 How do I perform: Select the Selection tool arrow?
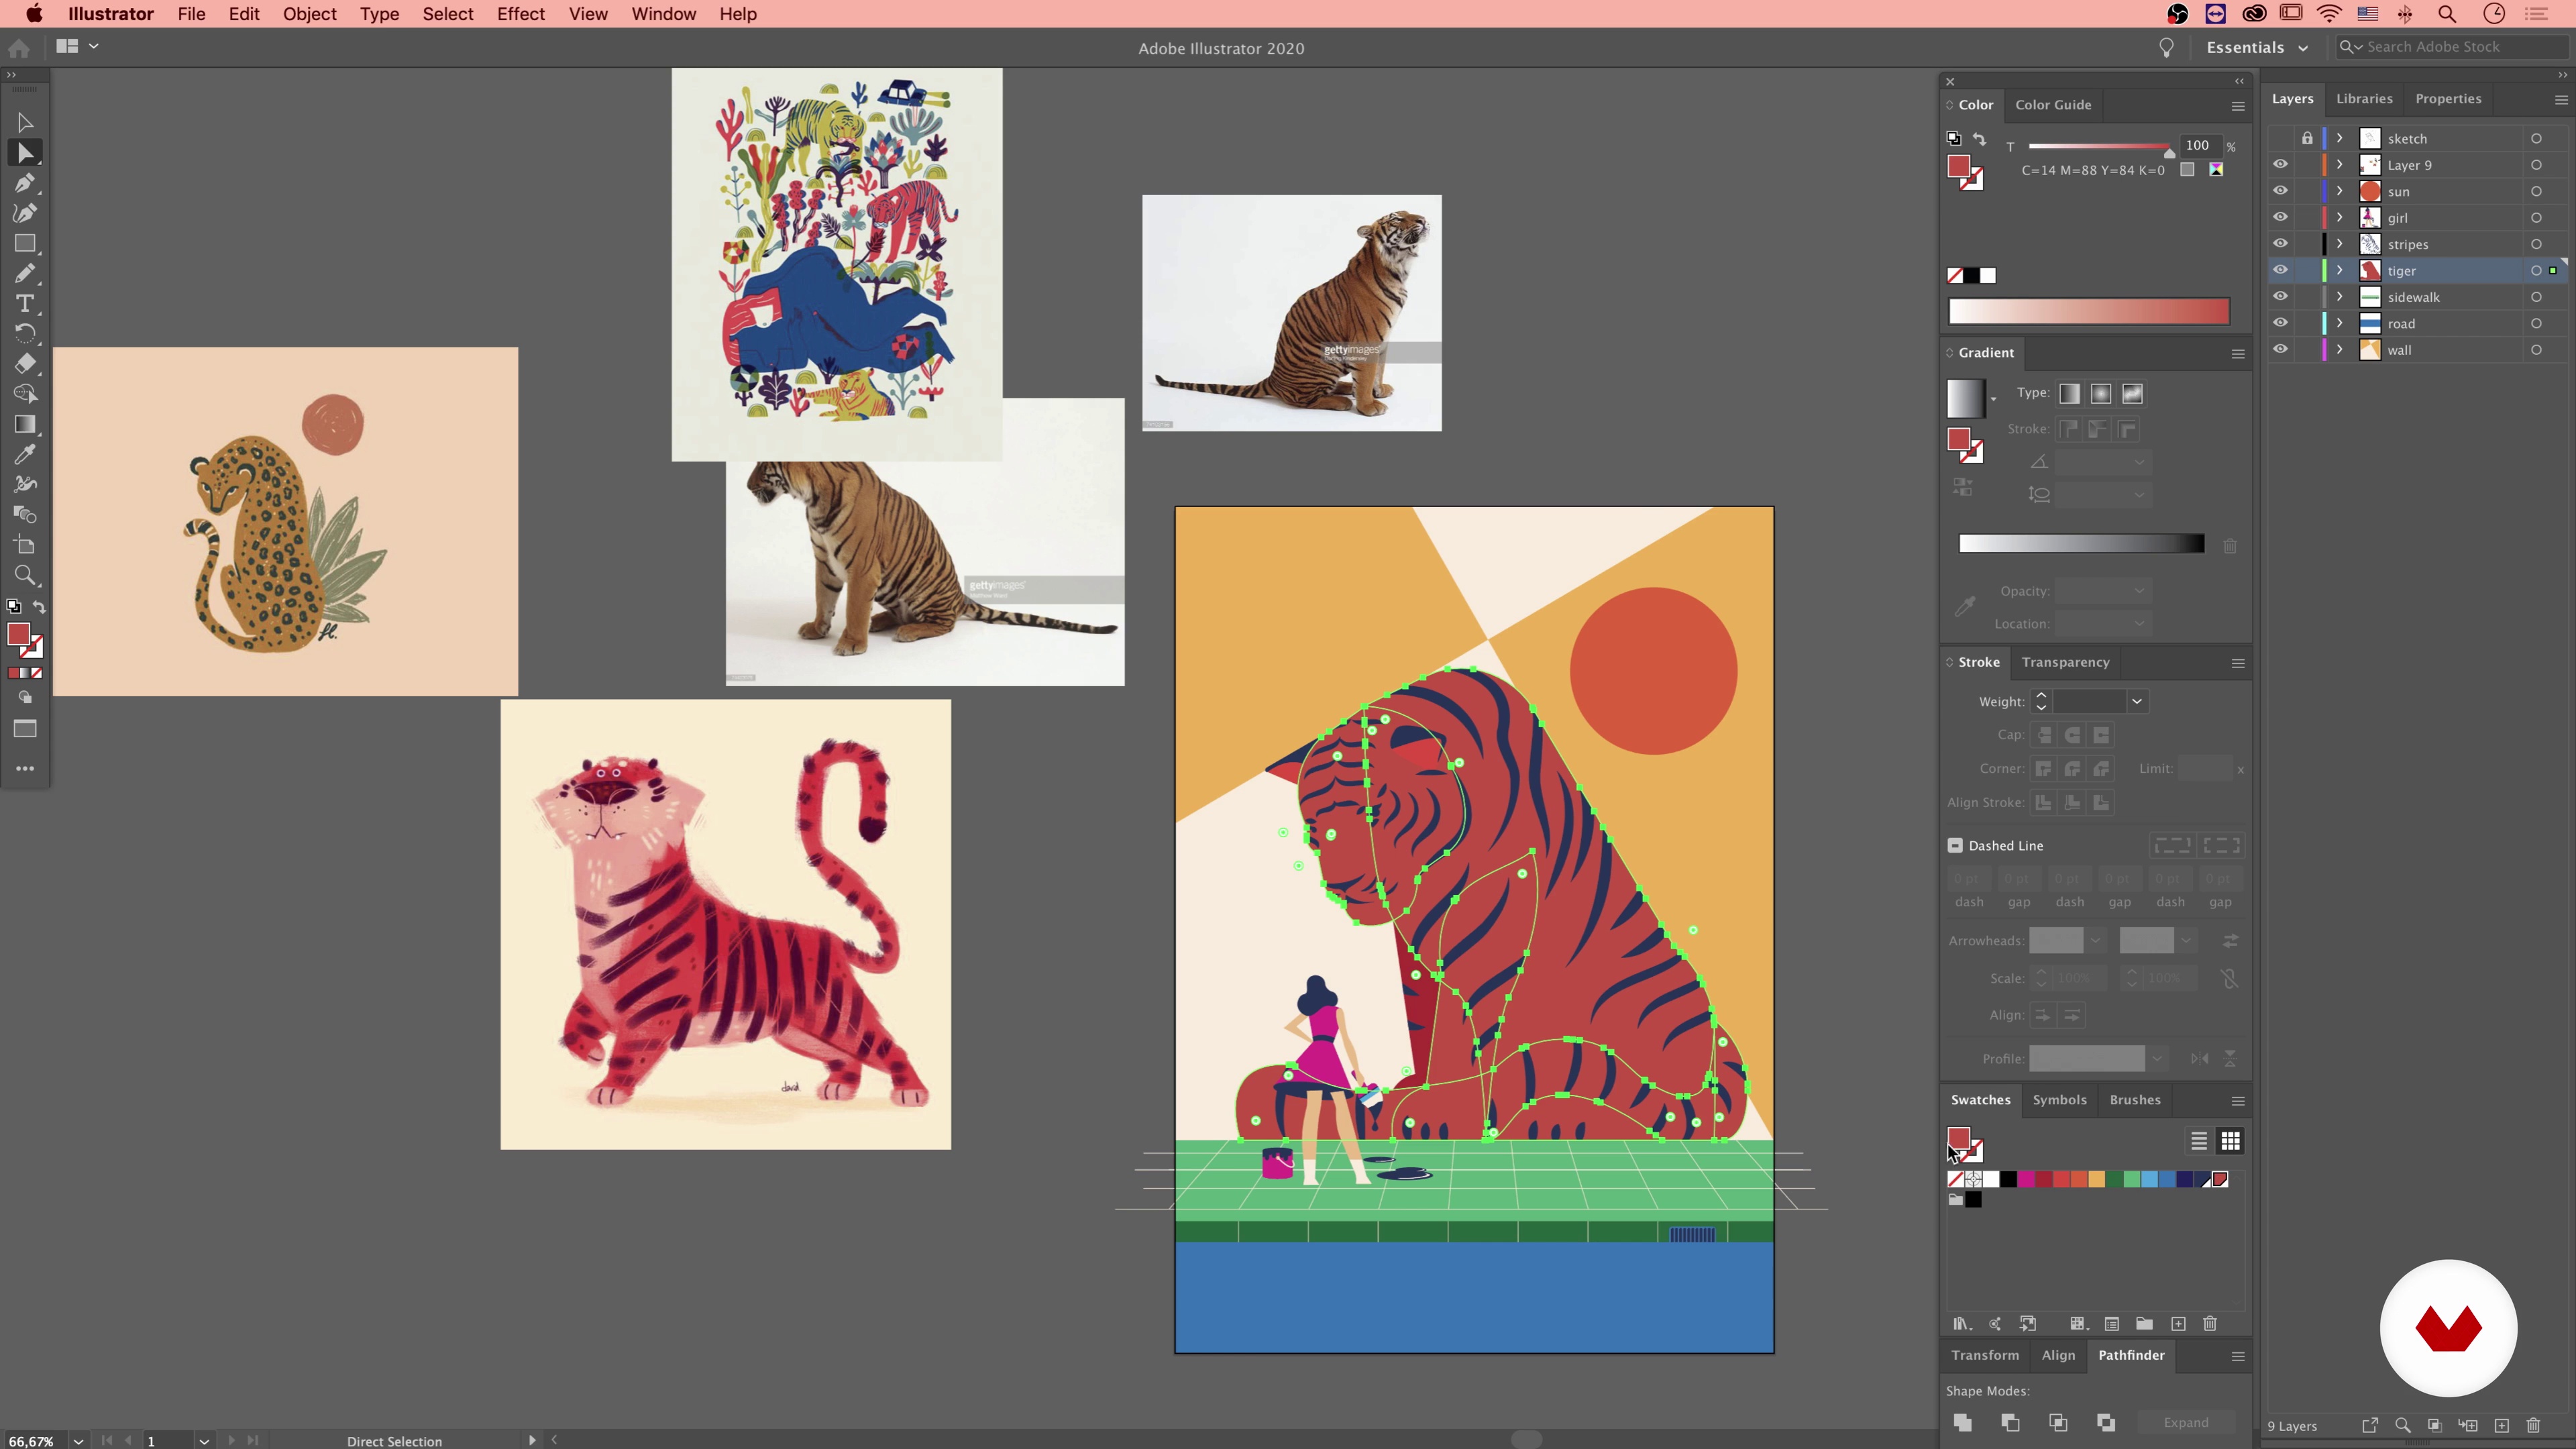pos(25,123)
